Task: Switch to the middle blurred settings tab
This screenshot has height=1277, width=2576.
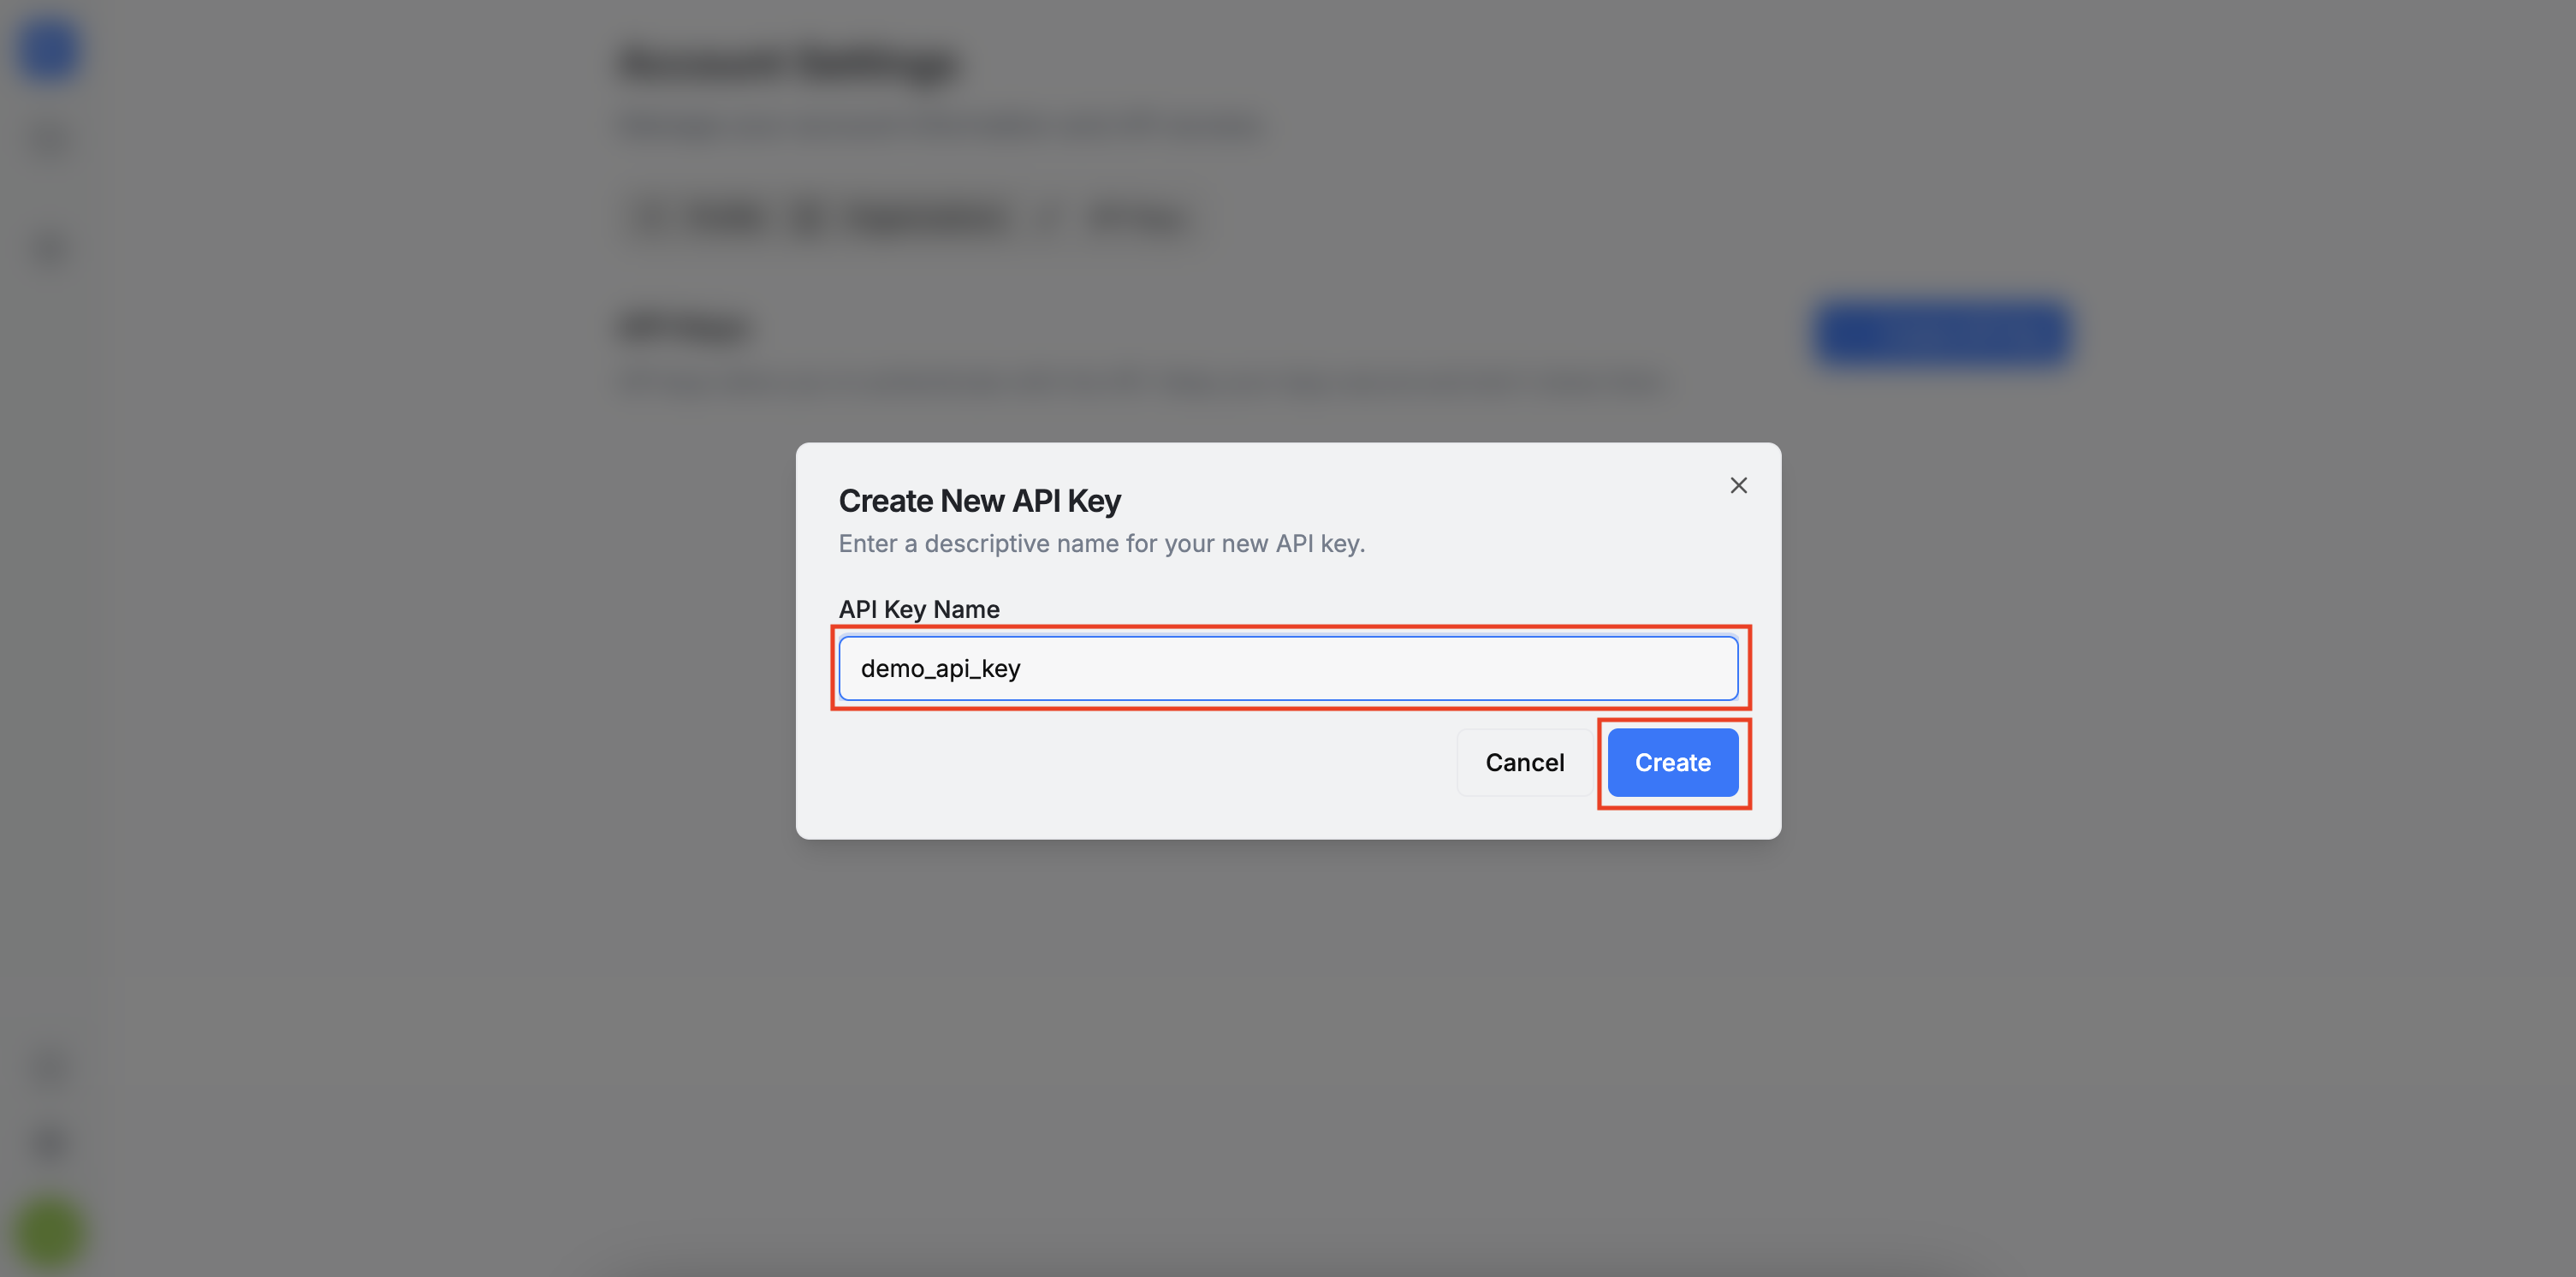Action: 905,218
